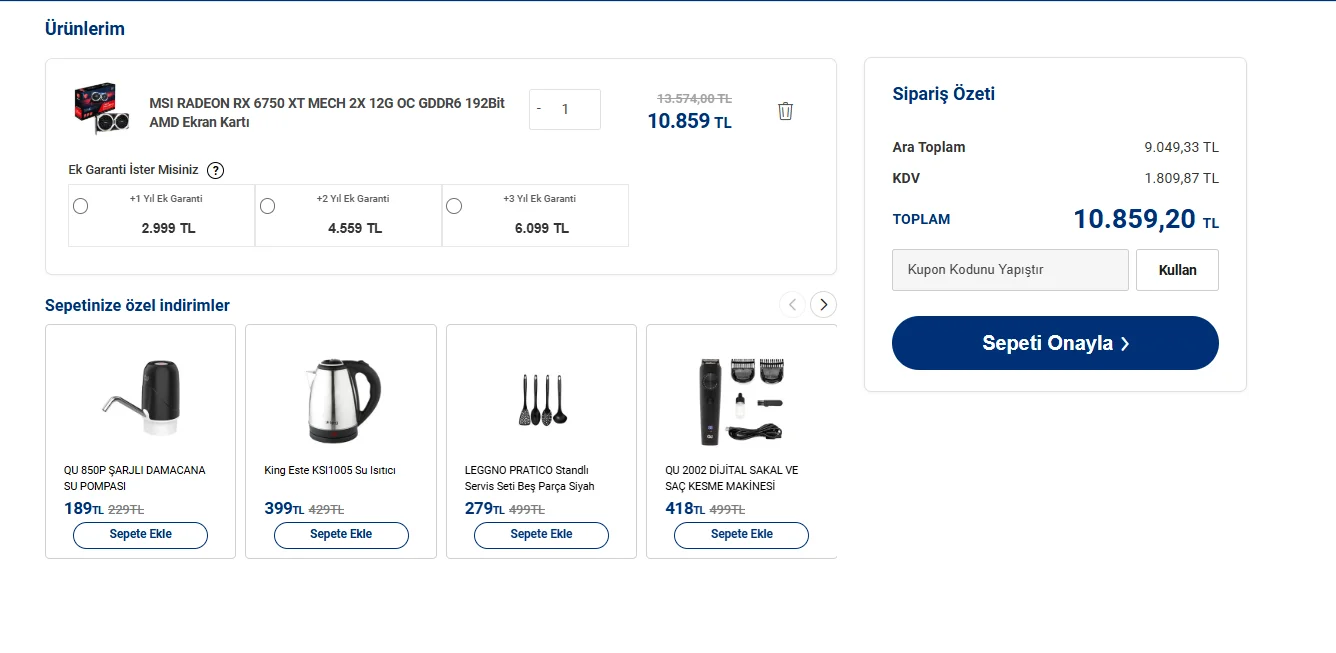Open the extended warranty help question mark

(215, 170)
